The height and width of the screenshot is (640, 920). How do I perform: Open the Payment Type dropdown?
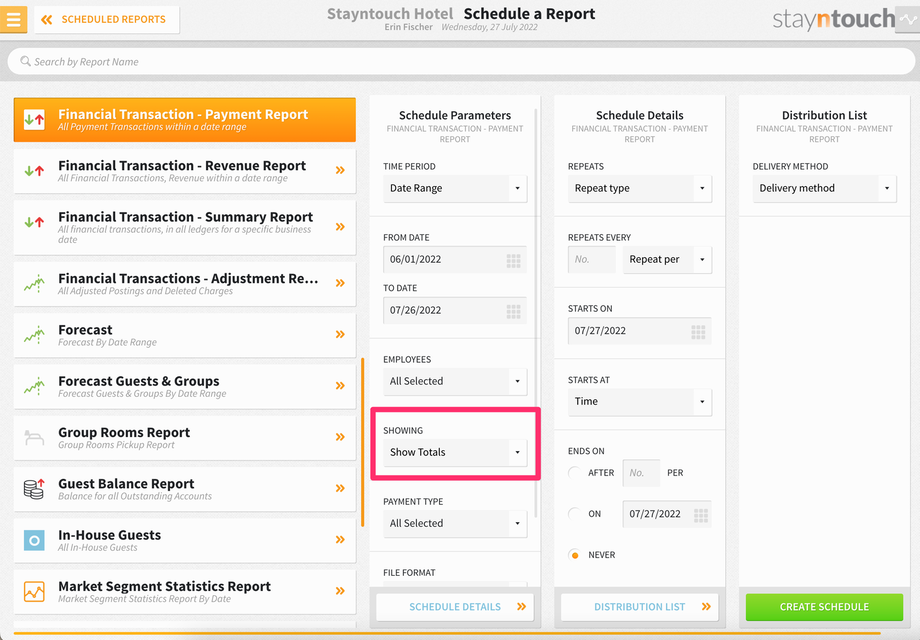click(455, 523)
